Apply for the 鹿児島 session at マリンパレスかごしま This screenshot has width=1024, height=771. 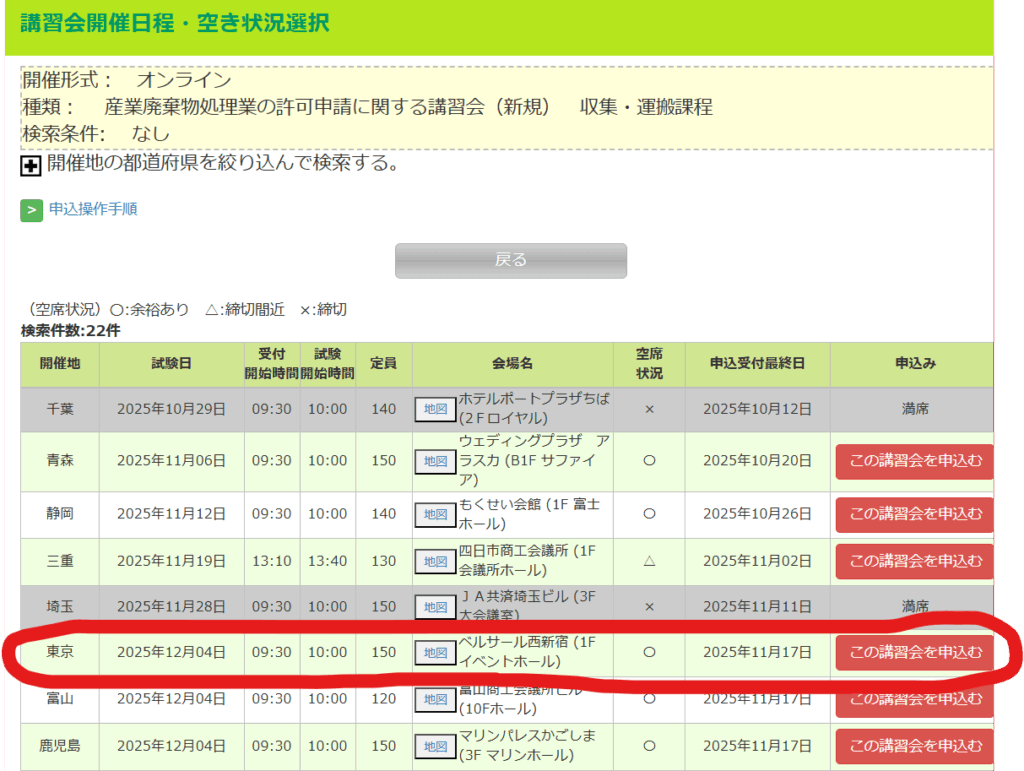[x=914, y=746]
